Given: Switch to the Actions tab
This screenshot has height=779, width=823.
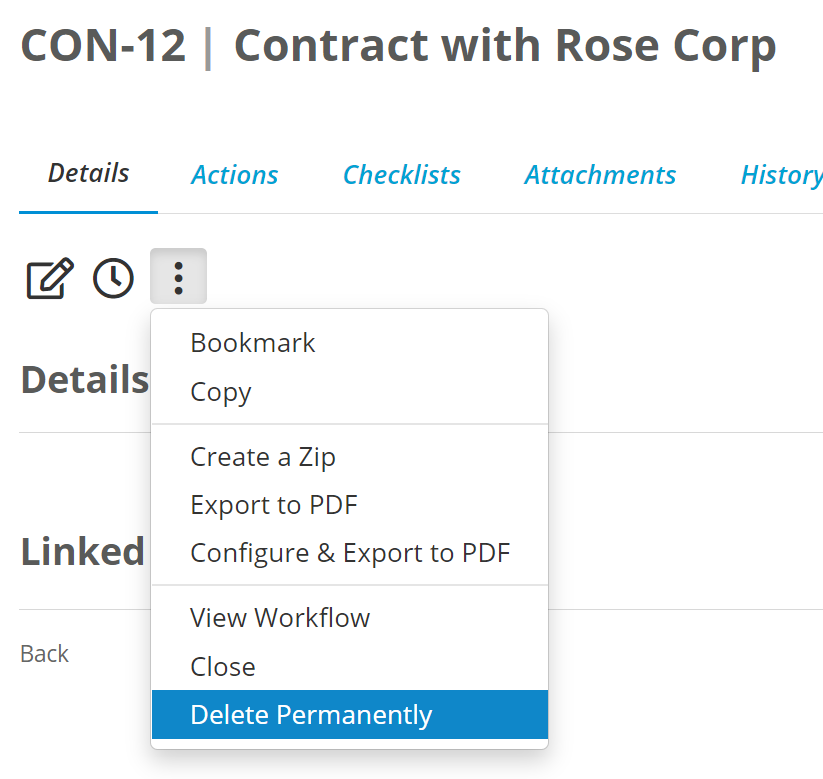Looking at the screenshot, I should click(234, 175).
